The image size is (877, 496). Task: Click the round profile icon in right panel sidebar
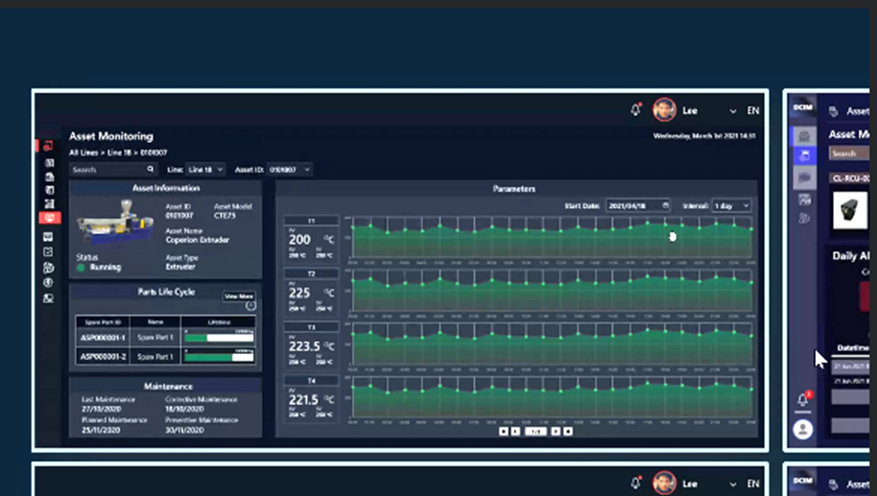tap(803, 429)
